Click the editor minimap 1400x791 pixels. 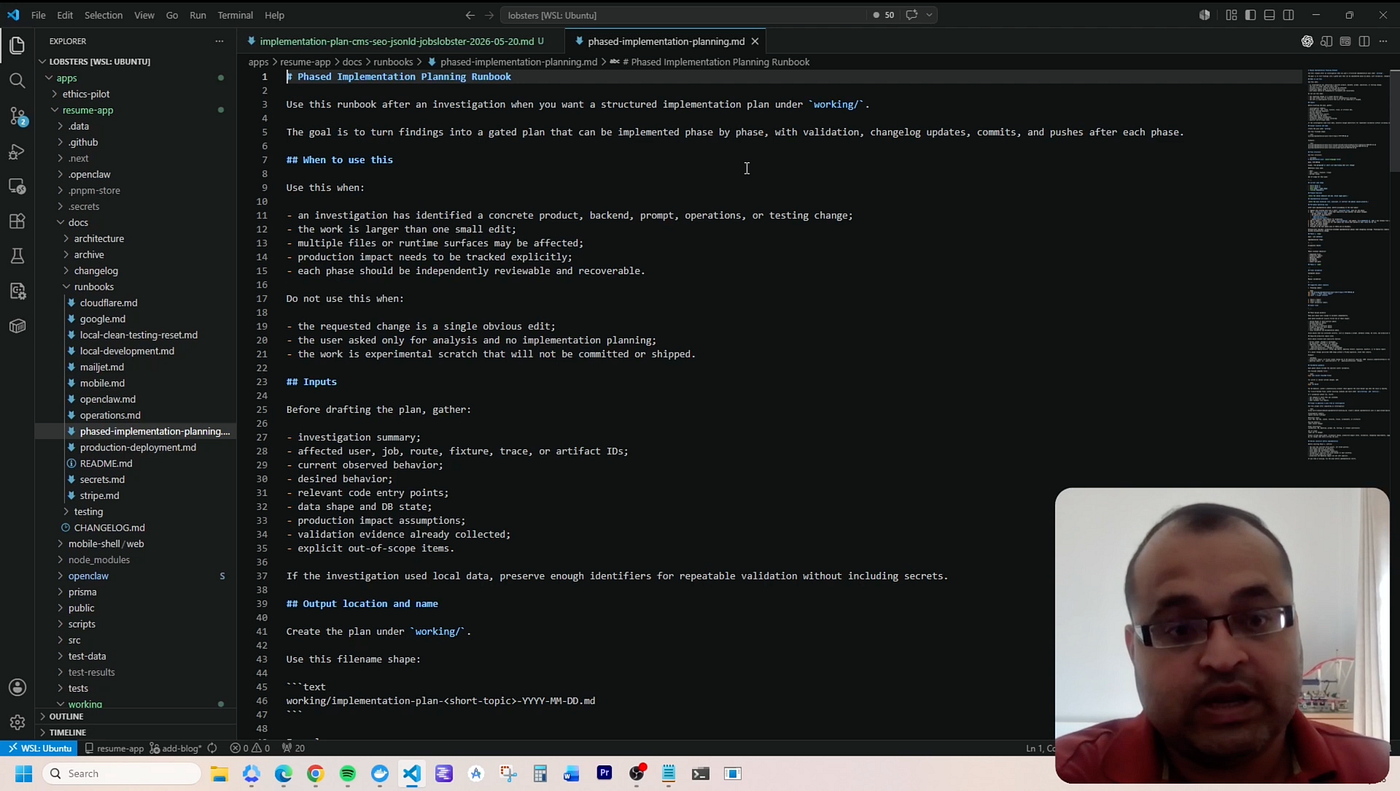tap(1347, 265)
